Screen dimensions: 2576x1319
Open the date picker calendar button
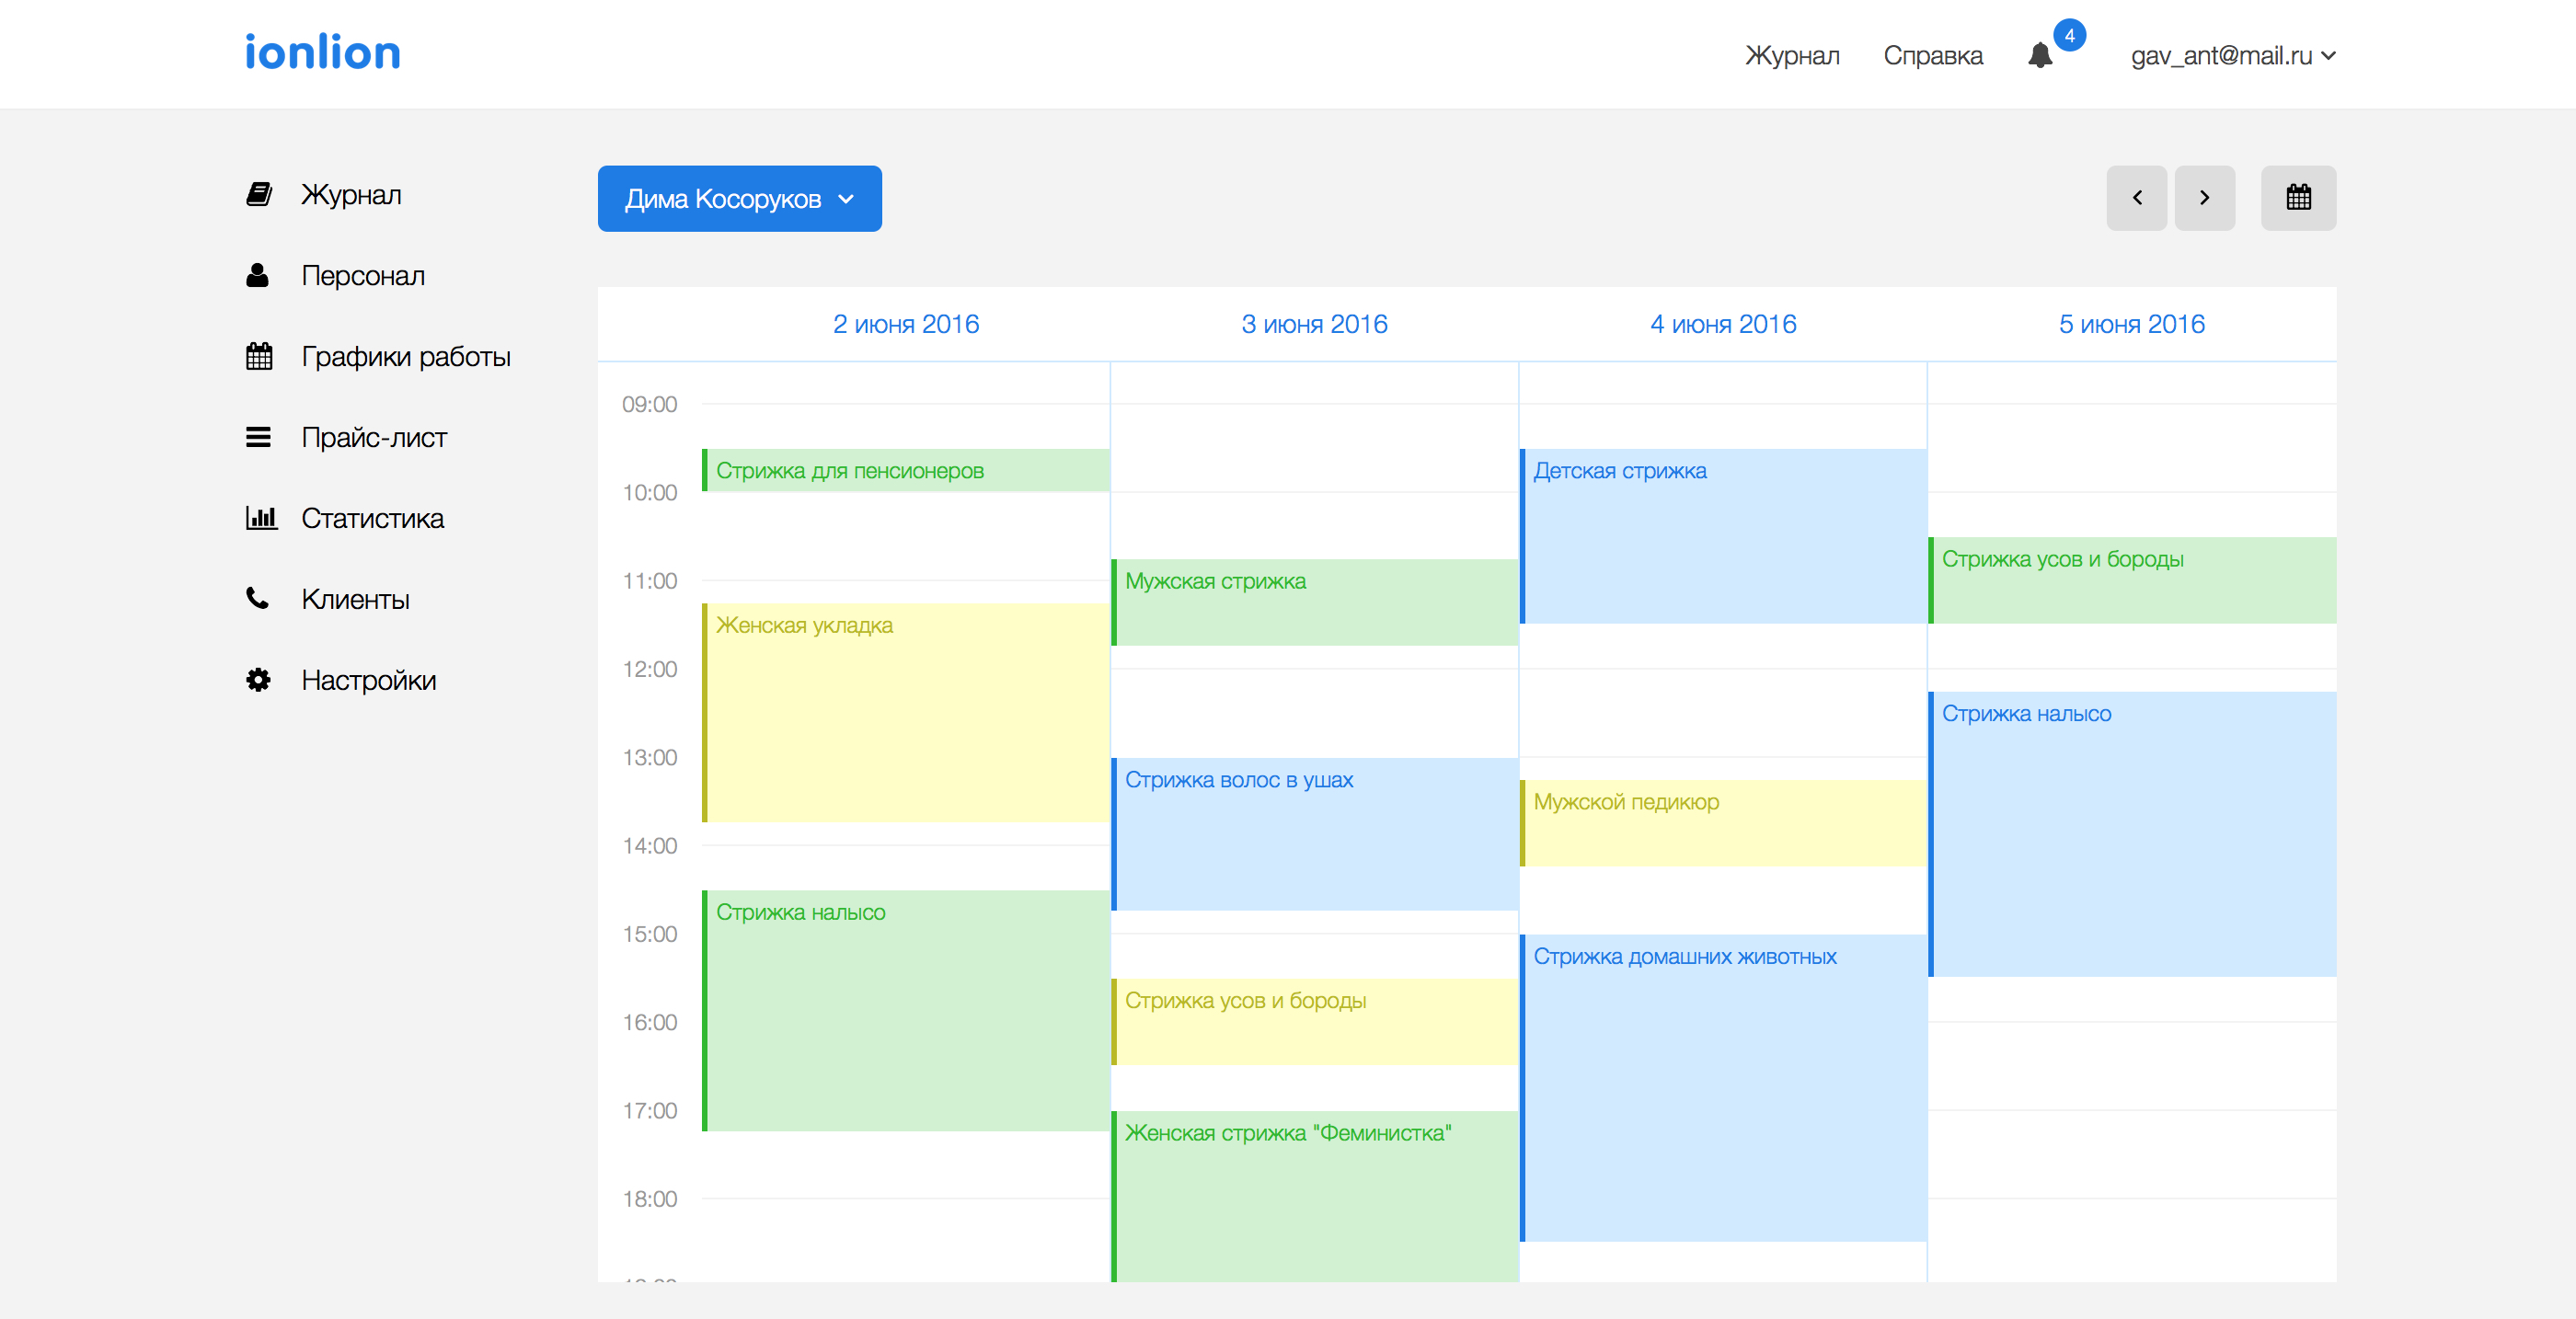[2298, 198]
